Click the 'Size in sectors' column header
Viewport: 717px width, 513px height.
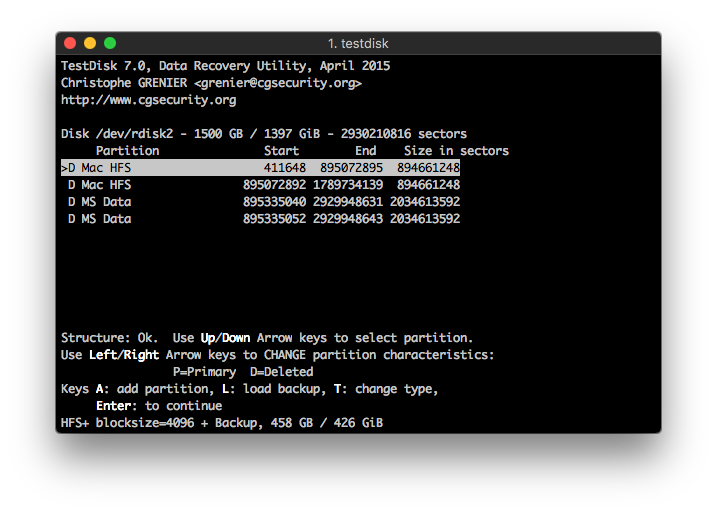456,151
